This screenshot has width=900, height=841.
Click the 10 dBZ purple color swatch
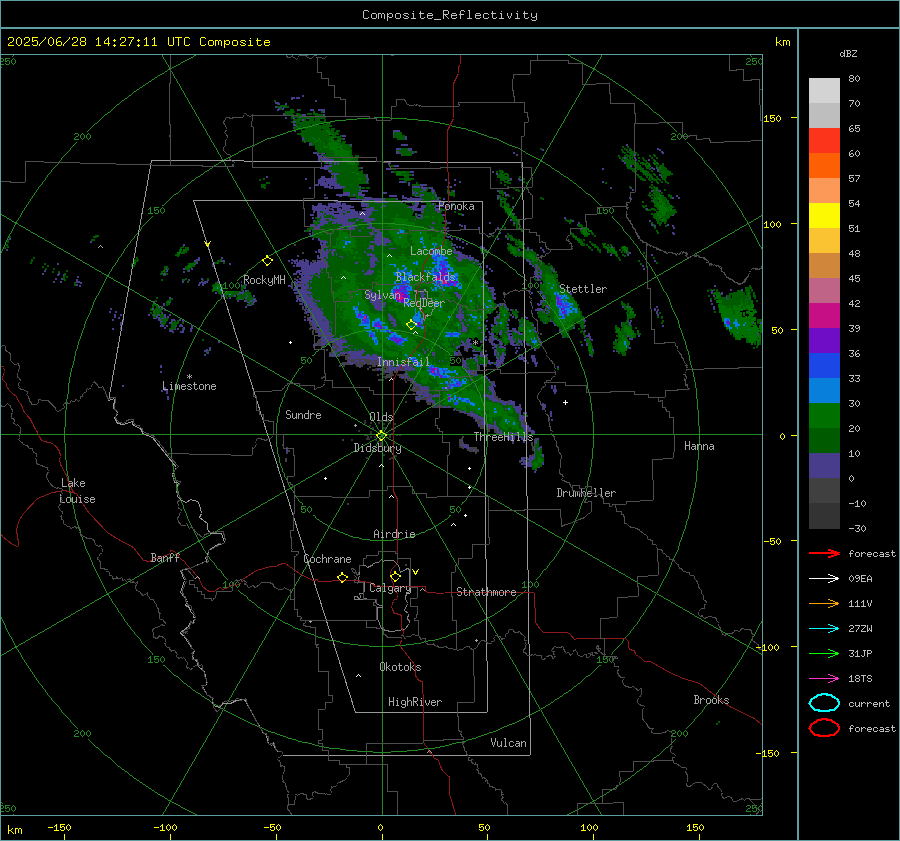pos(824,466)
